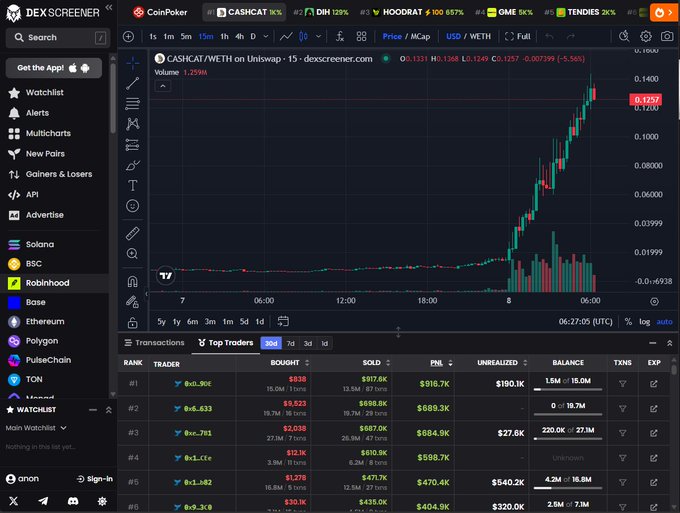
Task: Toggle stay in drawing mode
Action: tap(133, 302)
